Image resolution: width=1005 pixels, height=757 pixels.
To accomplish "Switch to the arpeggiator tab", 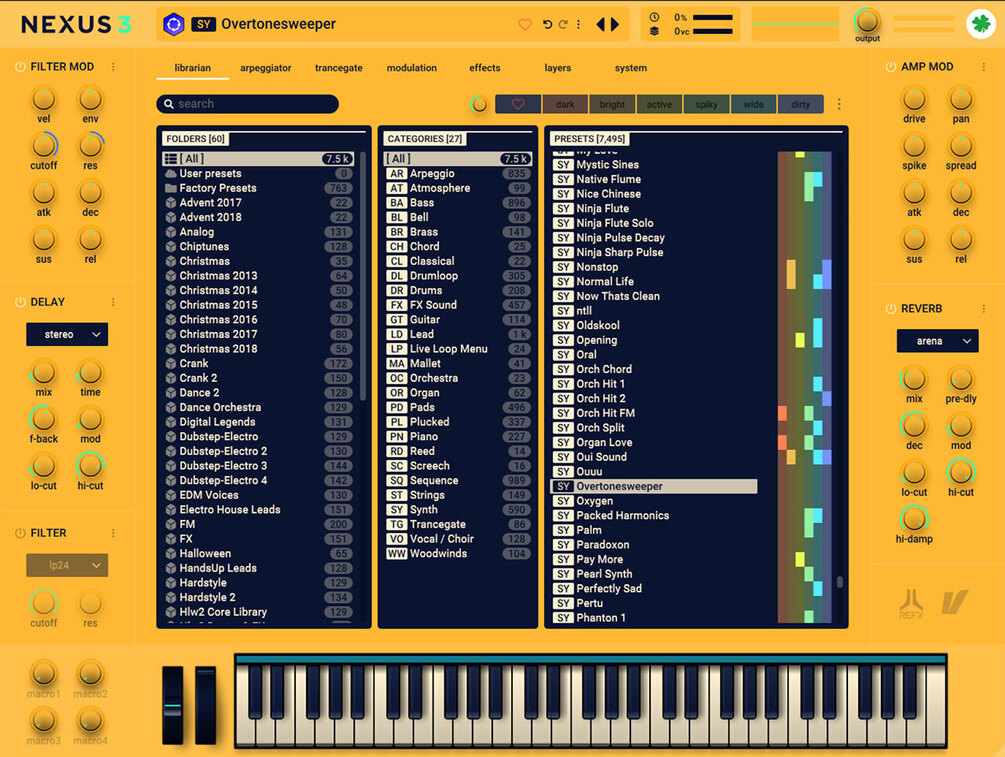I will pos(265,68).
